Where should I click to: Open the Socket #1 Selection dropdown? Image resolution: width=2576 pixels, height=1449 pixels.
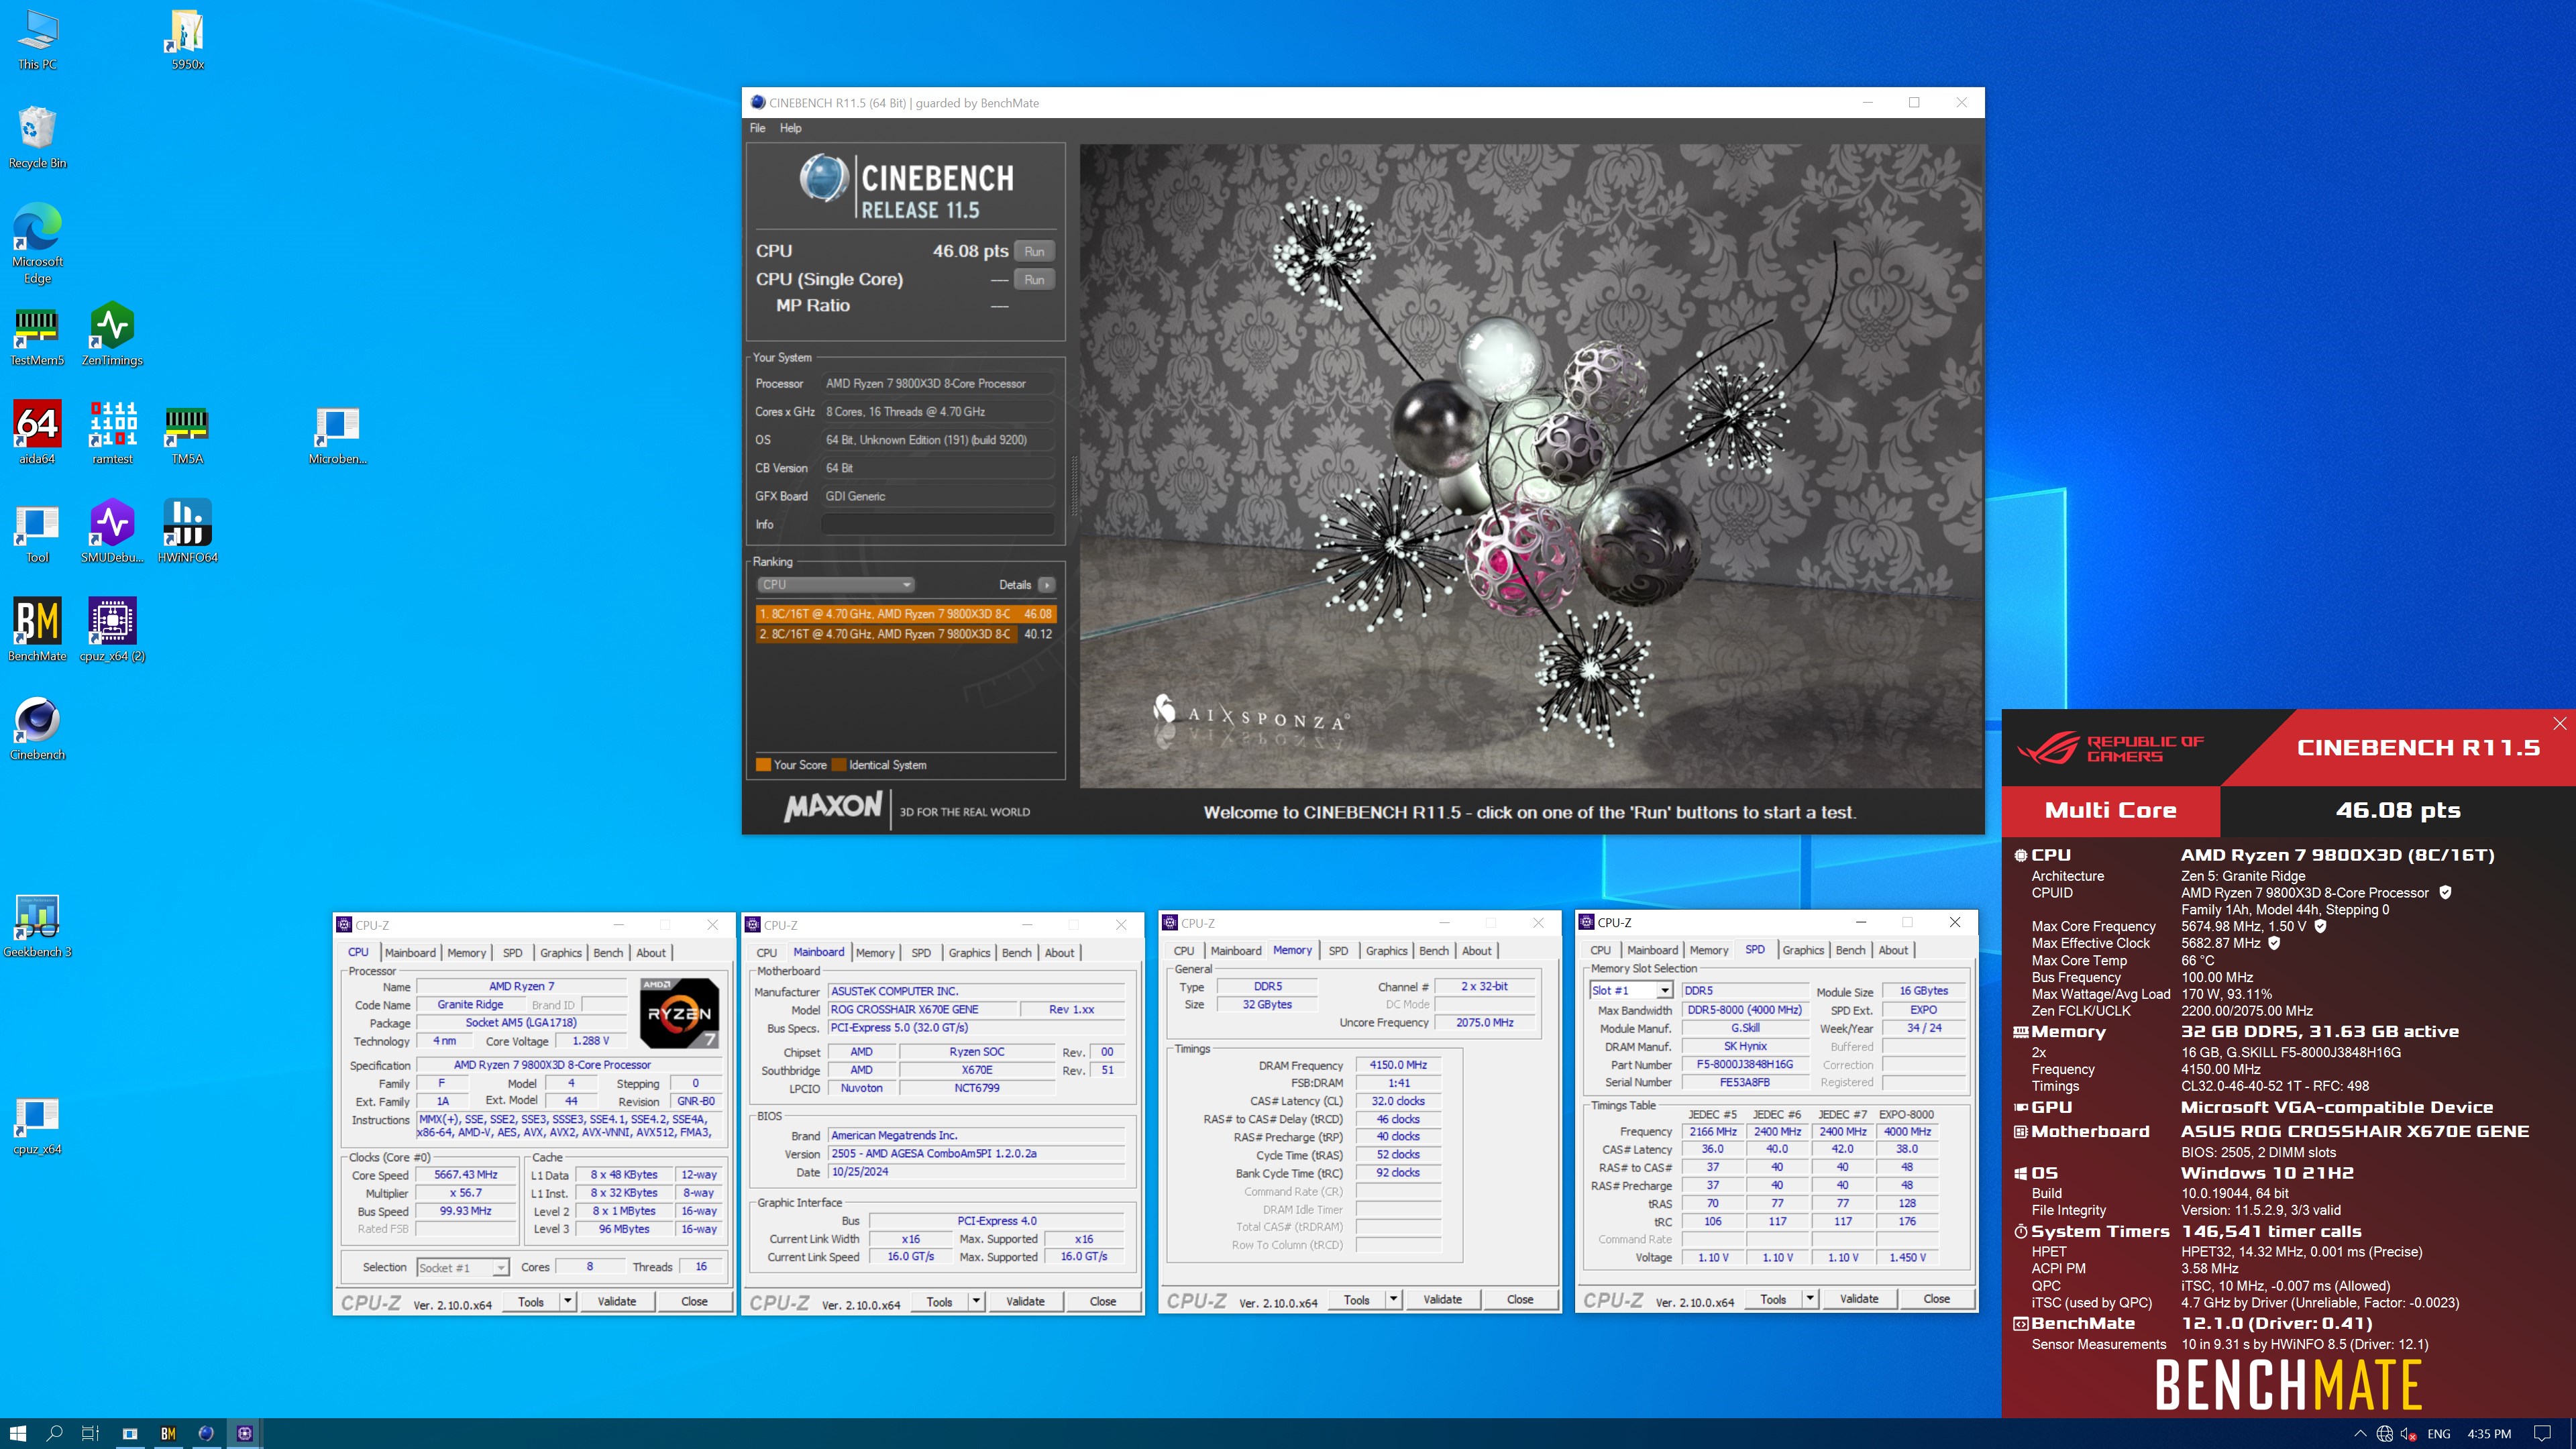pos(463,1267)
